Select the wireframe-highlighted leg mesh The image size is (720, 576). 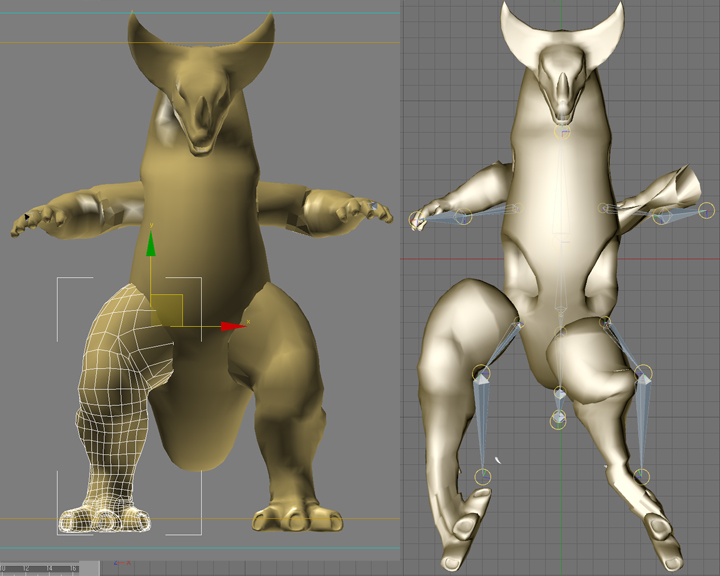[x=115, y=409]
